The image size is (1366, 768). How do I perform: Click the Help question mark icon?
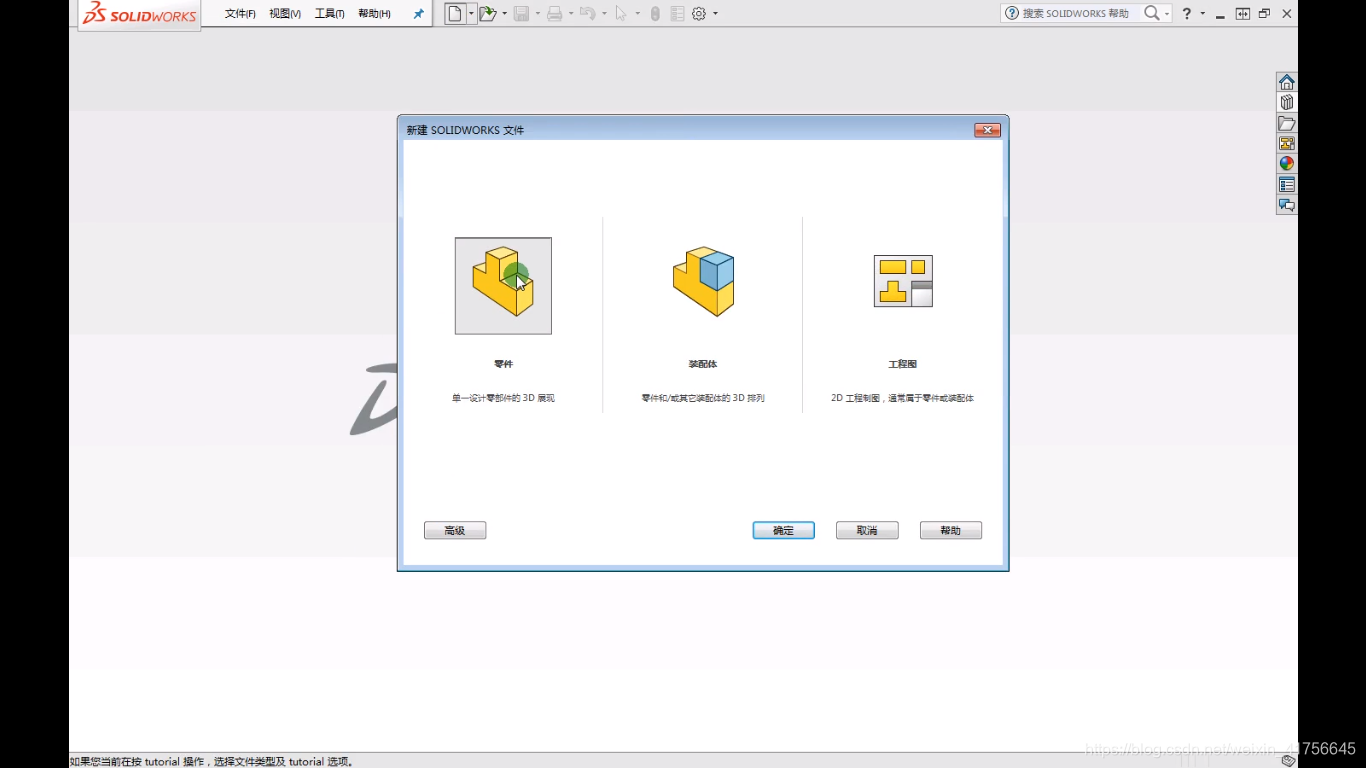point(1187,13)
